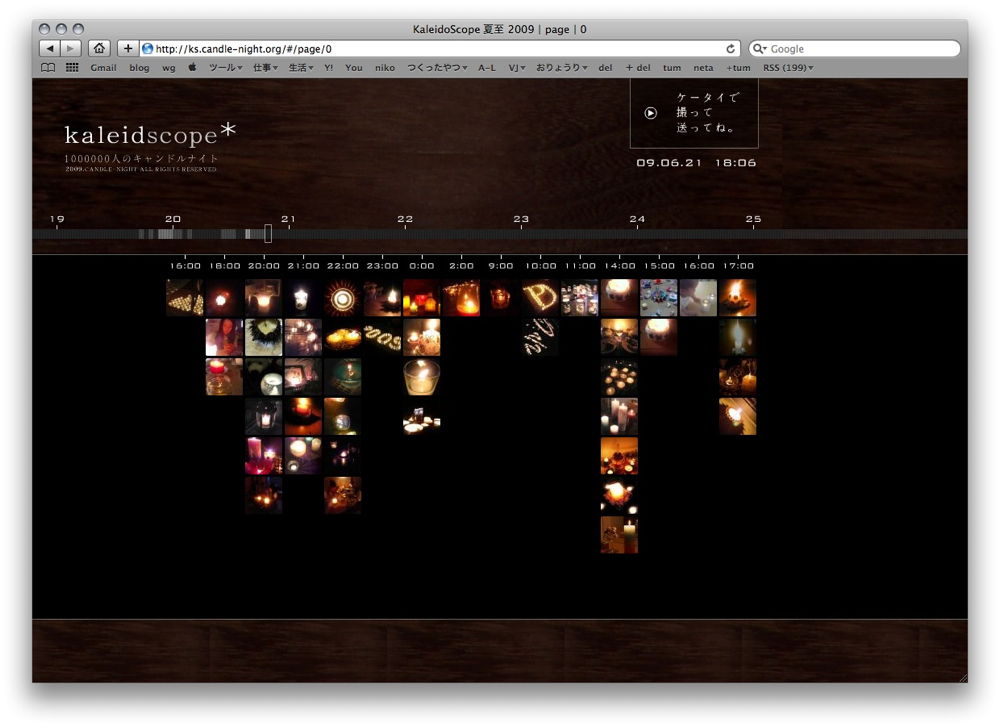Select day 23 on the timeline
This screenshot has width=1000, height=727.
521,219
